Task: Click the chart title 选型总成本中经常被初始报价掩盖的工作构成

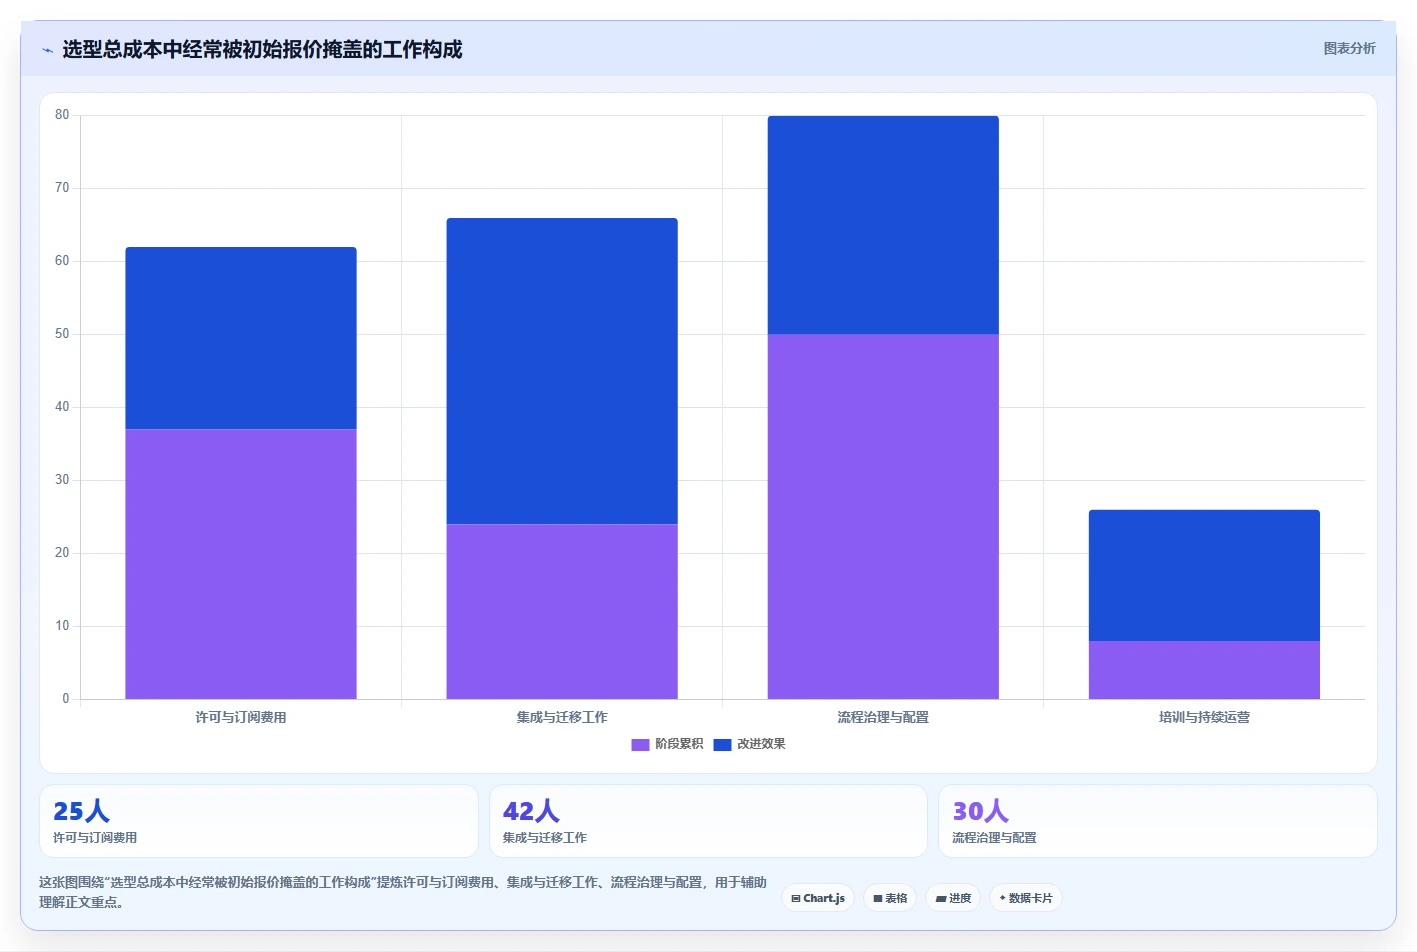Action: [x=262, y=49]
